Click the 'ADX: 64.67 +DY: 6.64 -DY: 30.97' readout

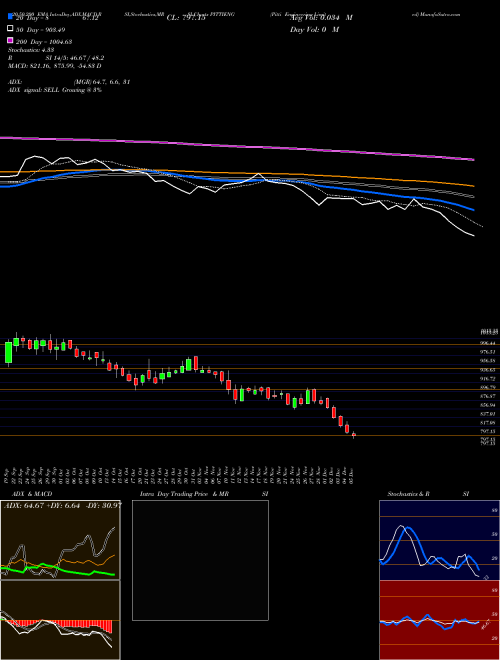pos(63,505)
